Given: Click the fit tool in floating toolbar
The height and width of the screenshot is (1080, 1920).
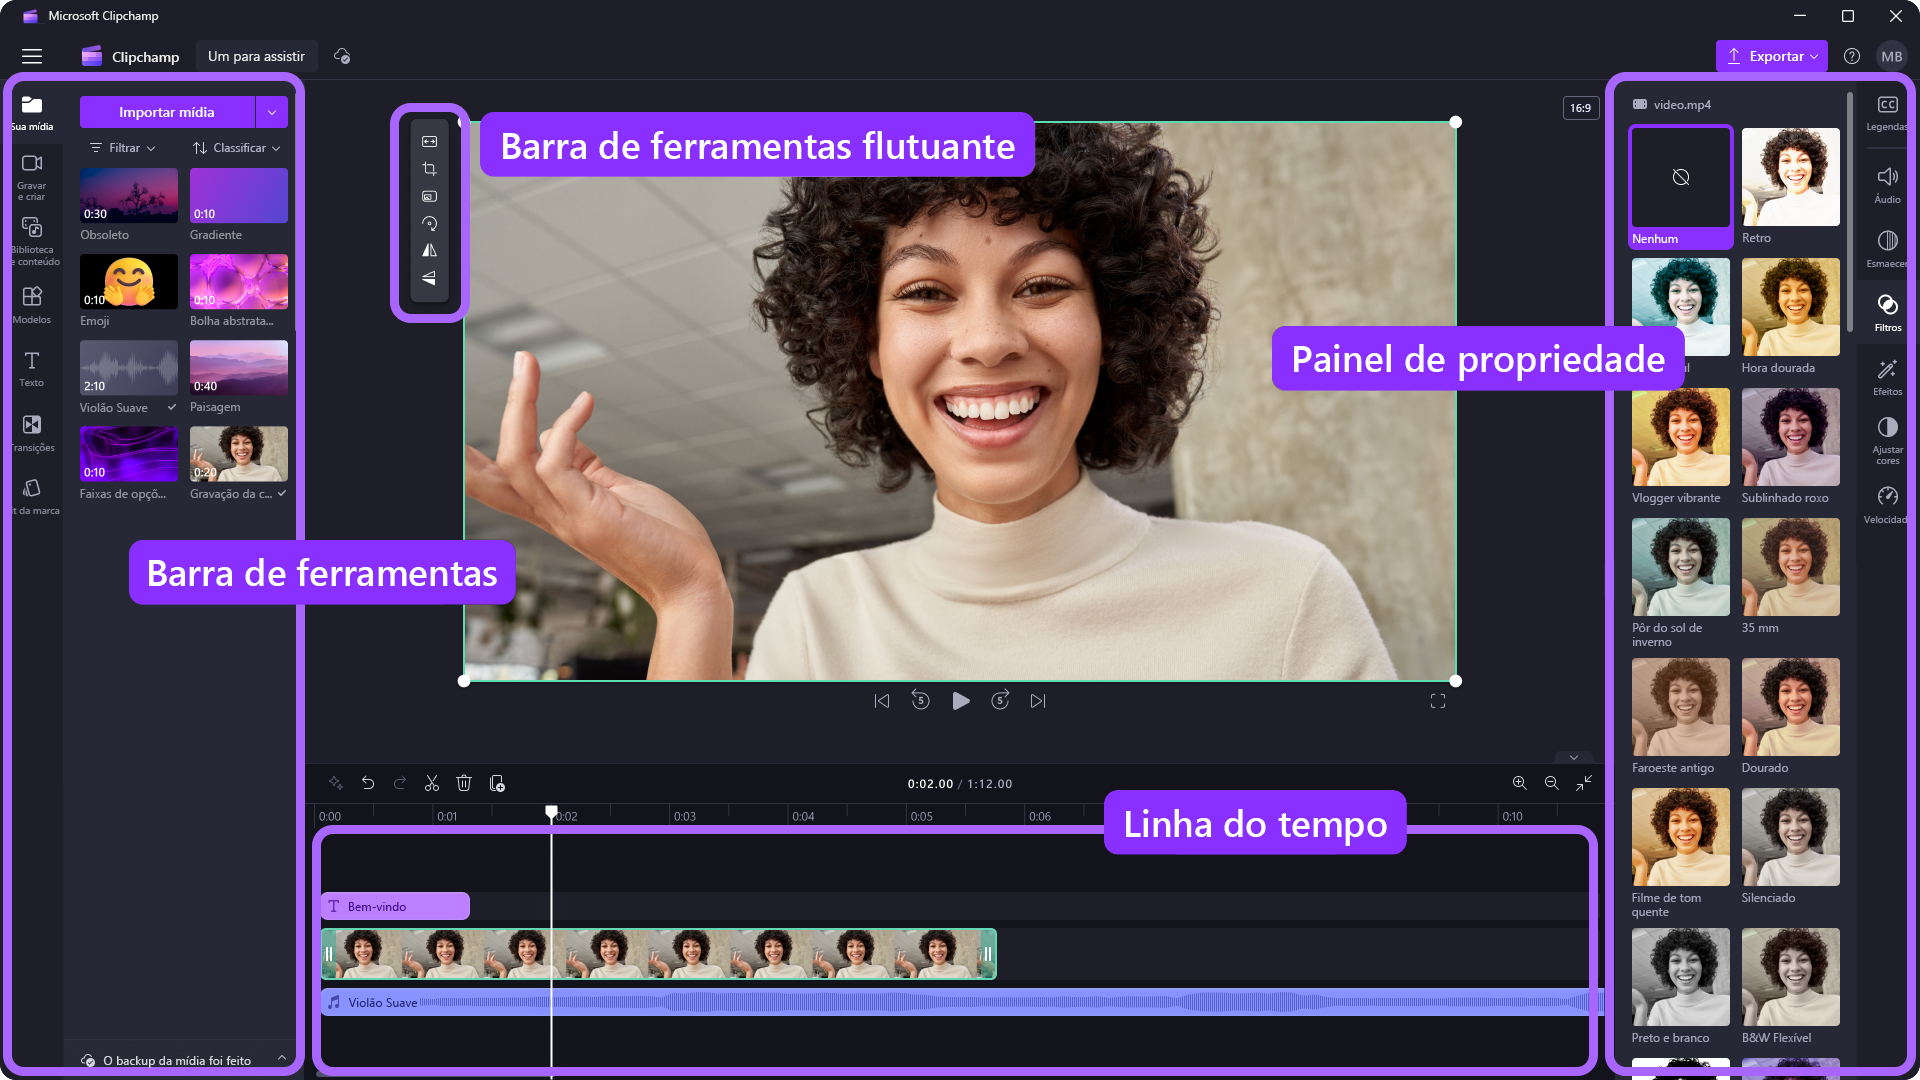Looking at the screenshot, I should tap(430, 141).
